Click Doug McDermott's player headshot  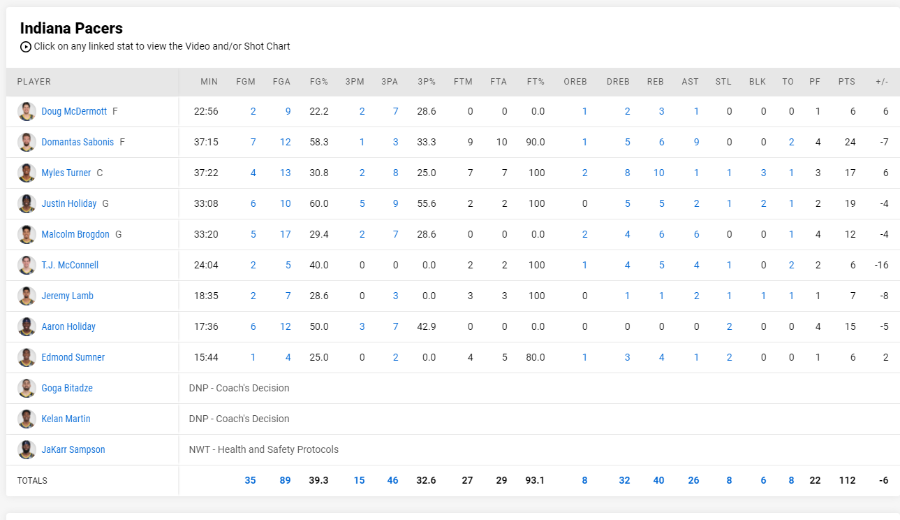click(x=26, y=111)
